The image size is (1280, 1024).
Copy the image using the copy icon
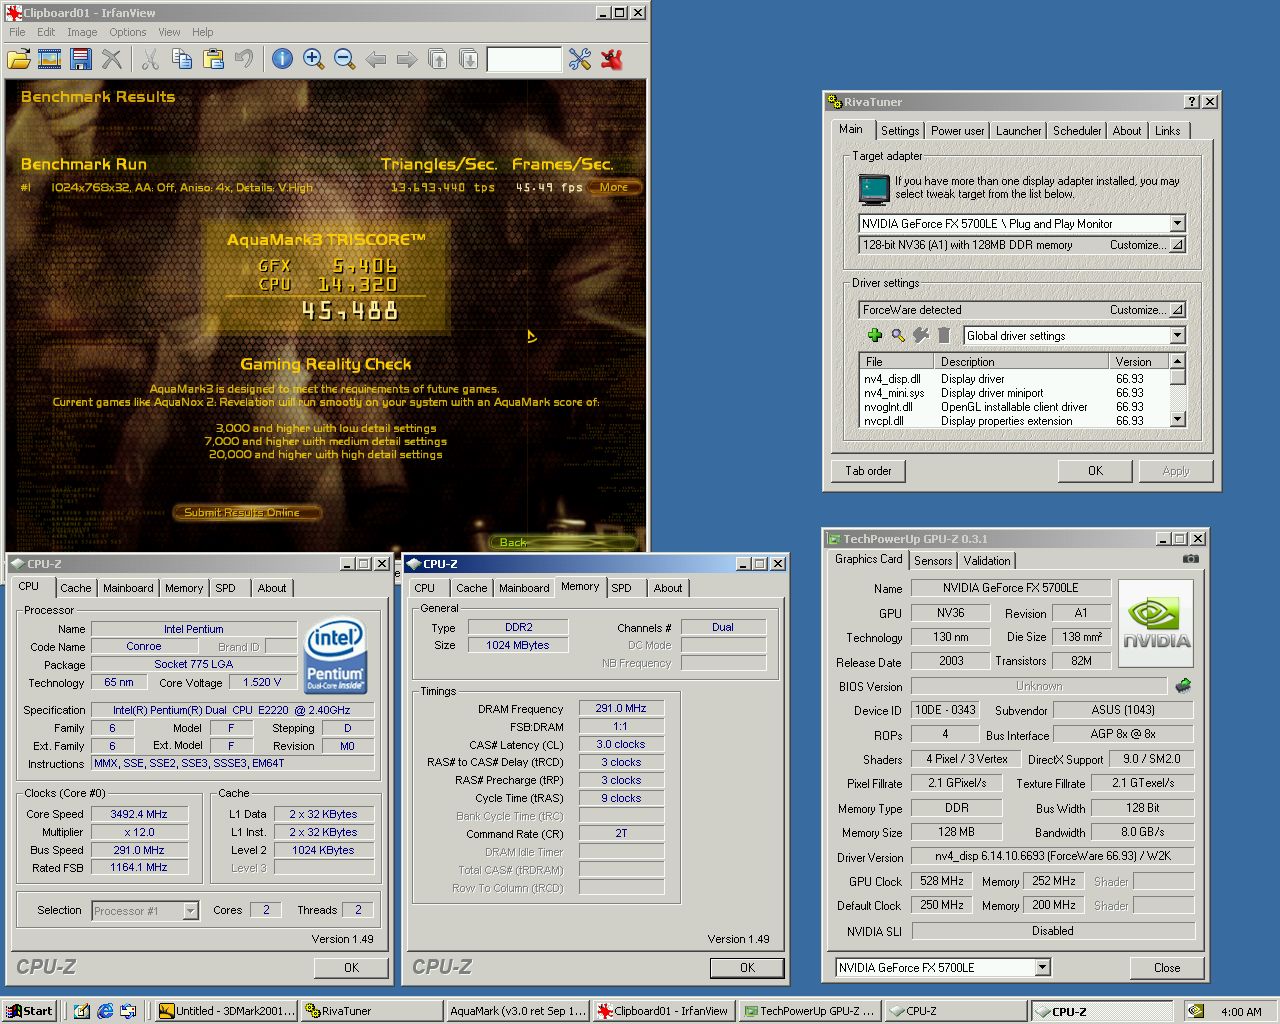[182, 59]
